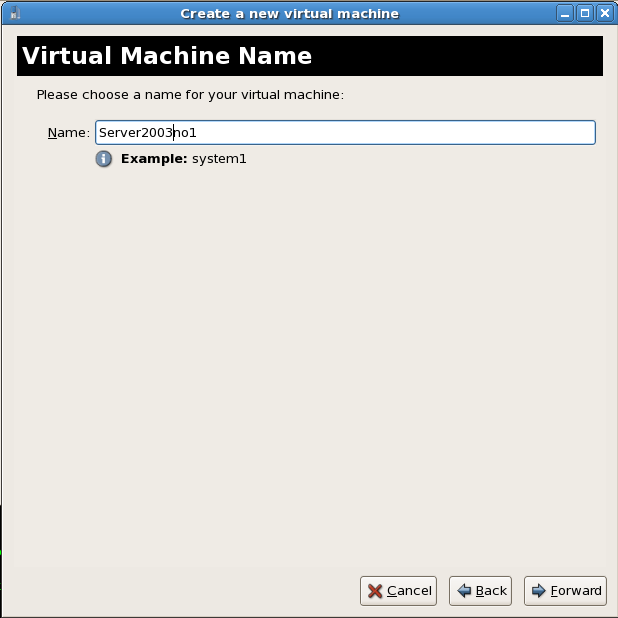Screen dimensions: 618x618
Task: Click the 'Please choose a name' instruction text
Action: pyautogui.click(x=190, y=95)
